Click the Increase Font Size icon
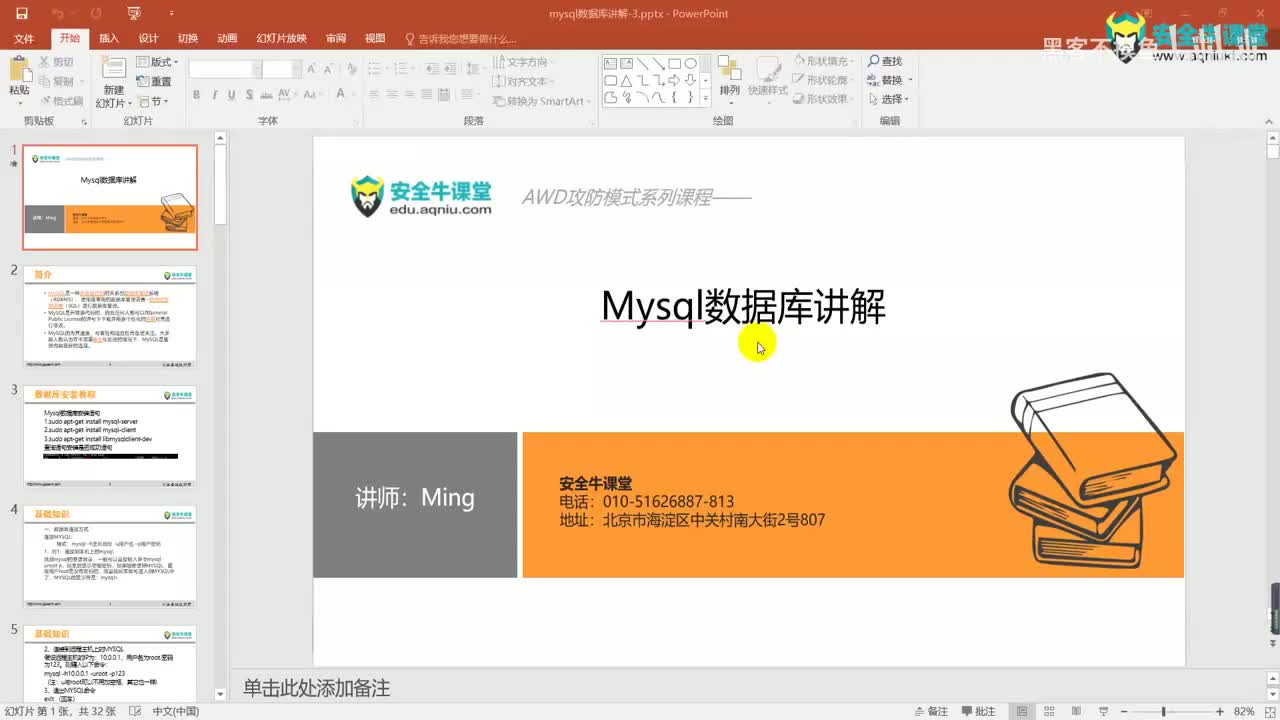This screenshot has width=1280, height=720. click(312, 69)
